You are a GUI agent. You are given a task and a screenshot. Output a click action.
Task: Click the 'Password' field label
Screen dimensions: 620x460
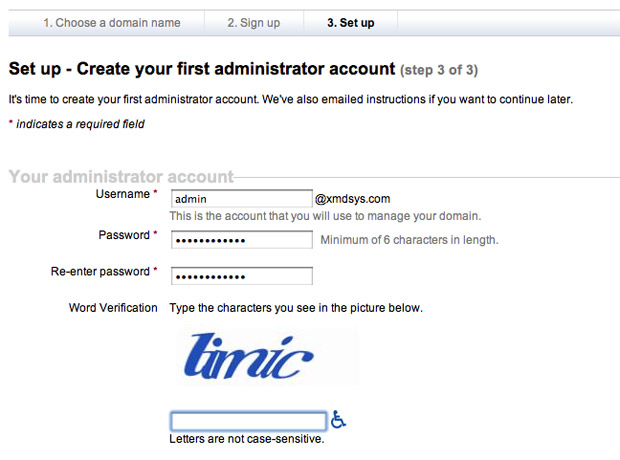tap(123, 235)
